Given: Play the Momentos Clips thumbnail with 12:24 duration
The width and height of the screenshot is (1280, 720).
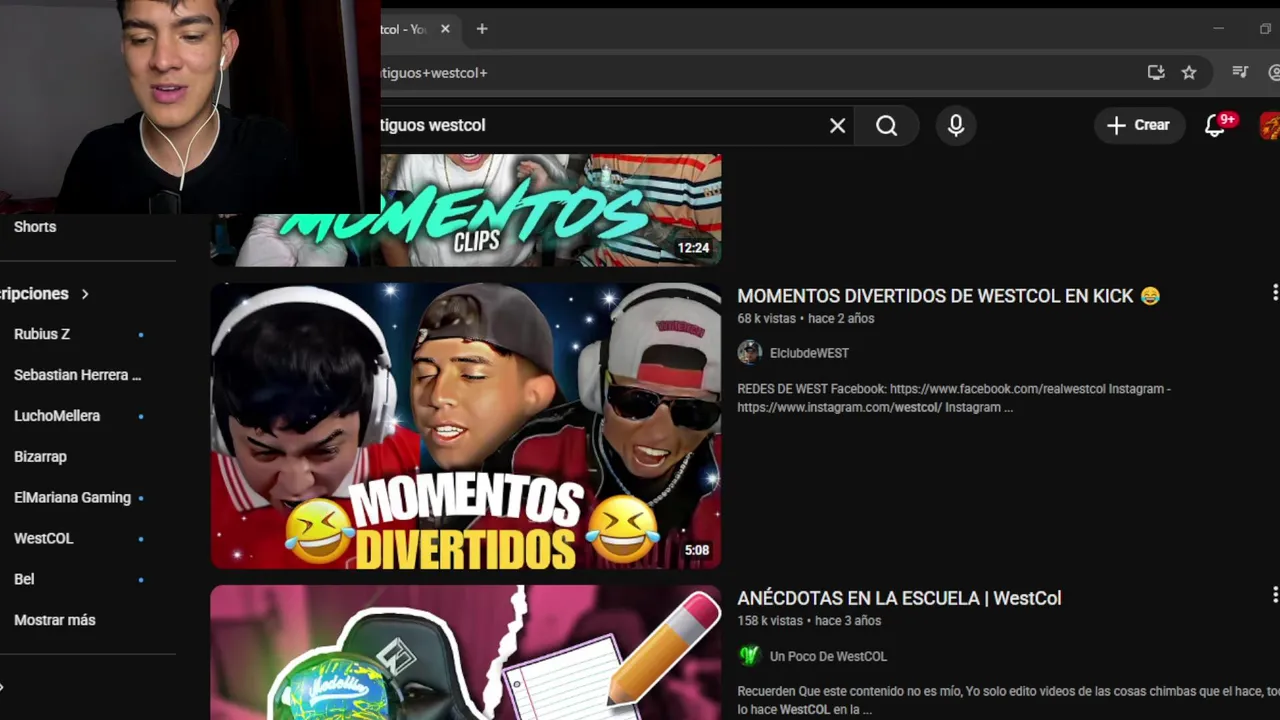Looking at the screenshot, I should [466, 210].
